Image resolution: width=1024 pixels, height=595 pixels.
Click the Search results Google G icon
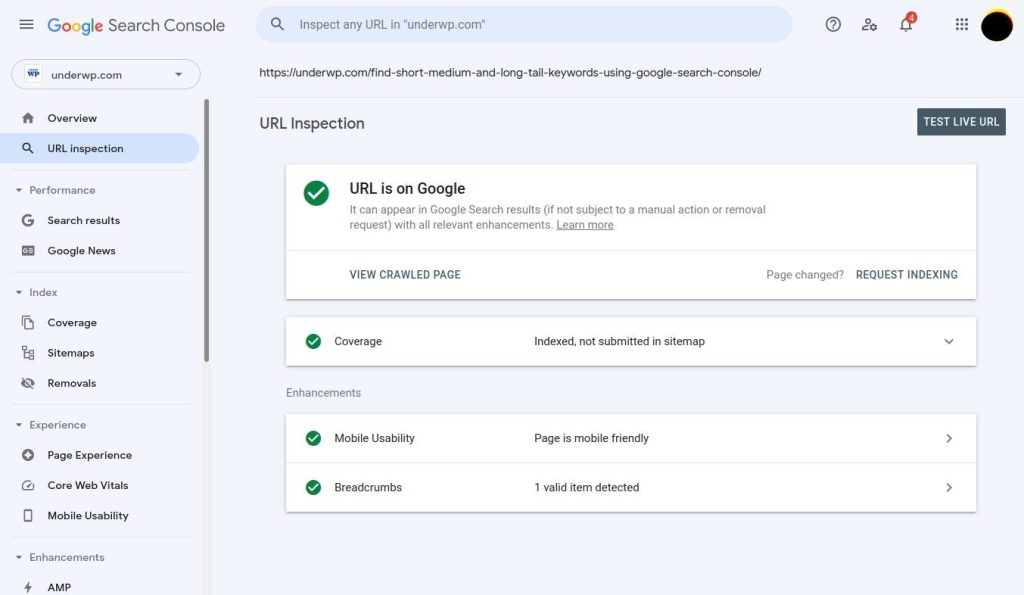(x=27, y=220)
